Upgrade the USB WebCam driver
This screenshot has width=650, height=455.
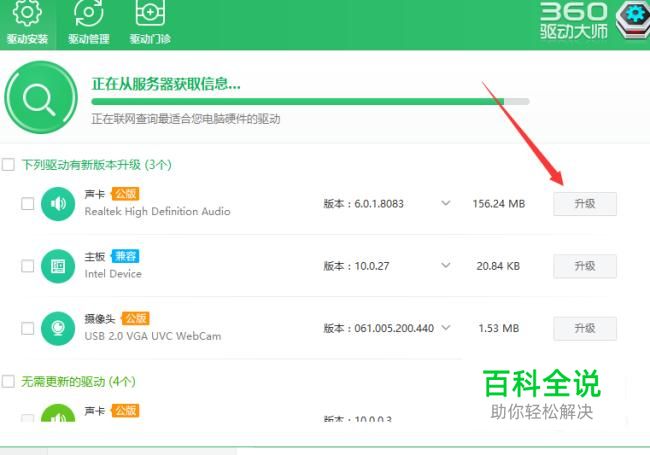[585, 329]
